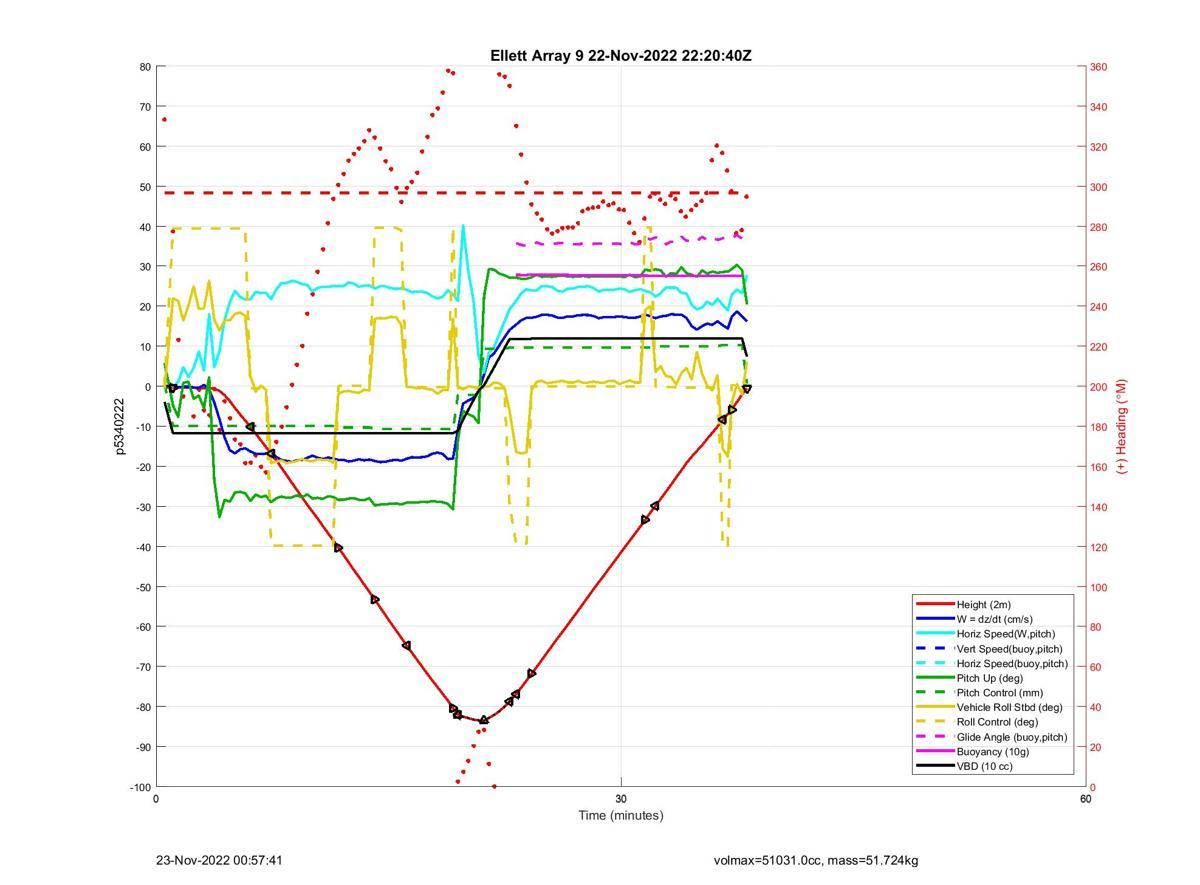Click the "-50" left axis tick label

(x=143, y=587)
